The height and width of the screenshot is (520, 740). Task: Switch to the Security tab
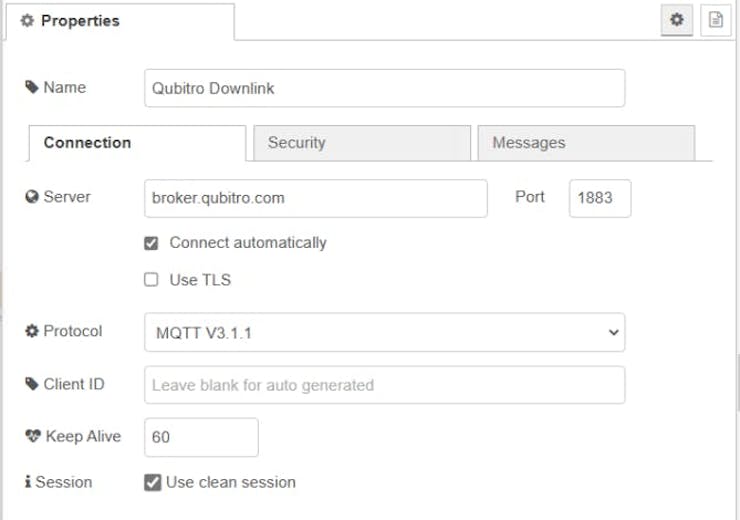pyautogui.click(x=361, y=143)
